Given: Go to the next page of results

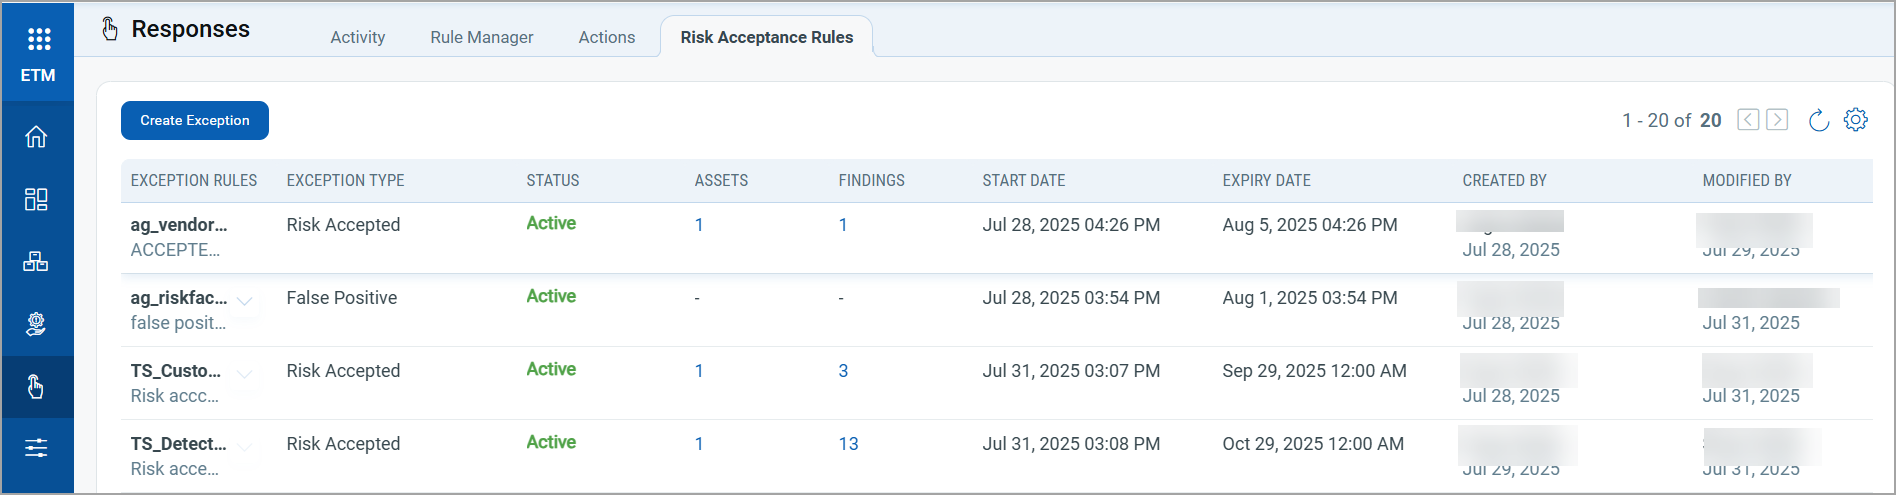Looking at the screenshot, I should (1777, 120).
